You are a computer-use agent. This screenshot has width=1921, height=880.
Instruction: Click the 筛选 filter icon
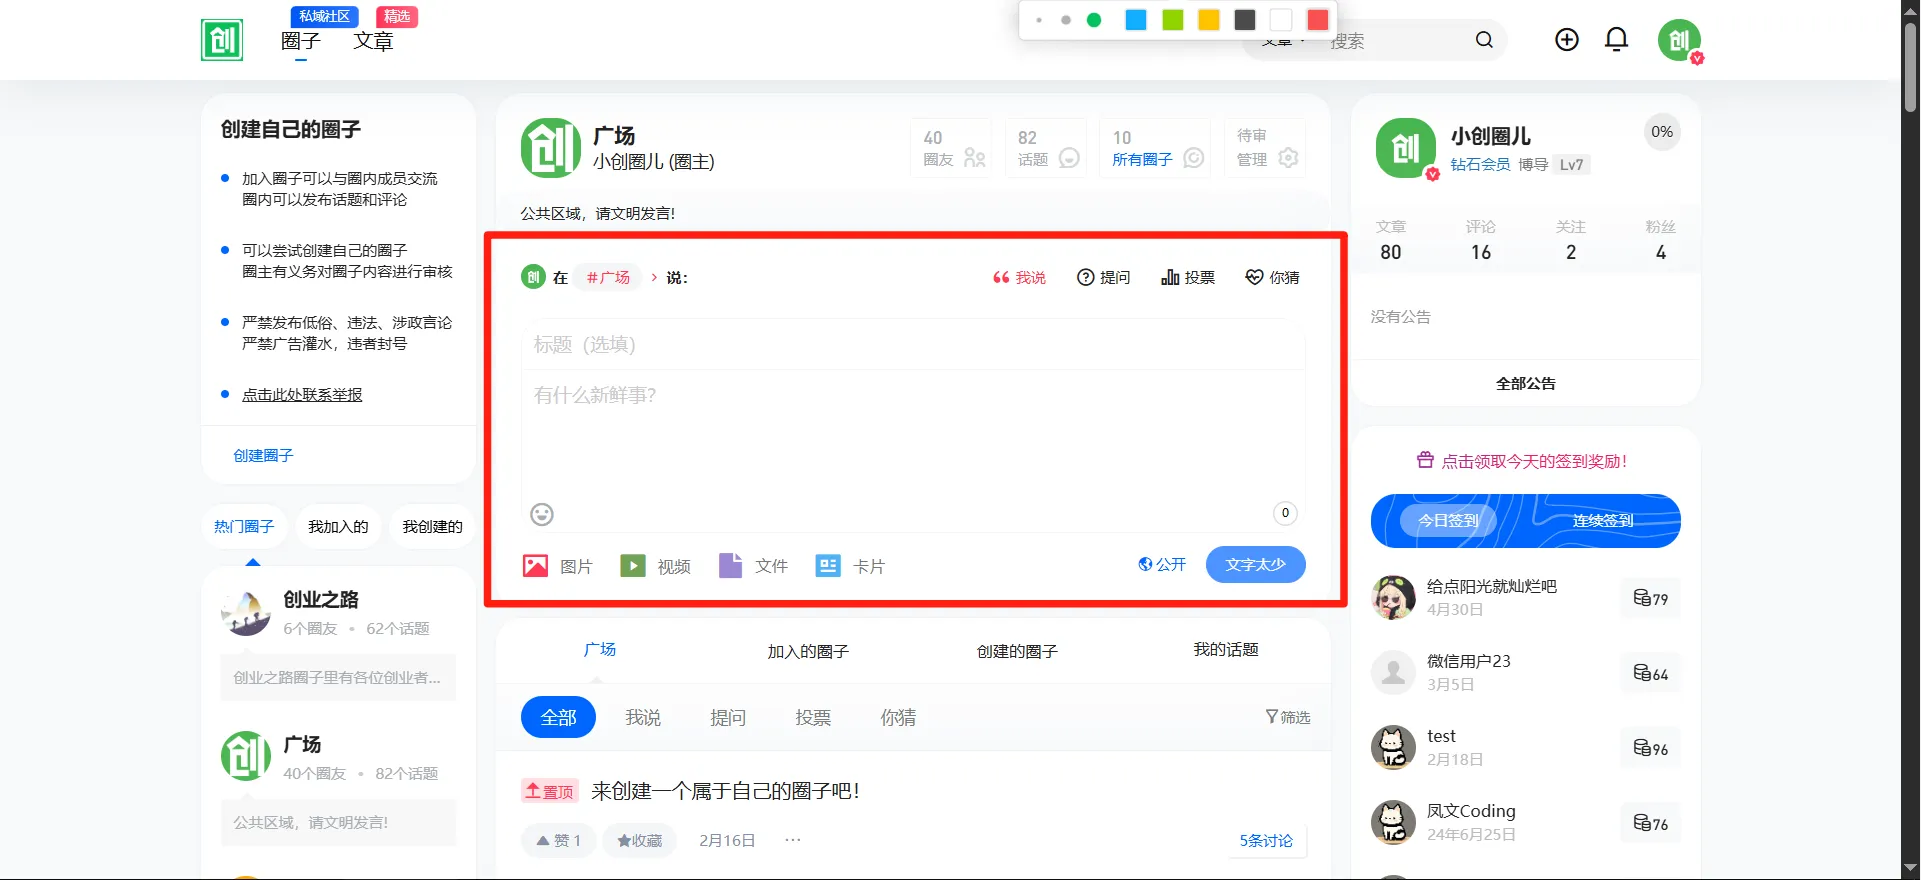(1287, 717)
